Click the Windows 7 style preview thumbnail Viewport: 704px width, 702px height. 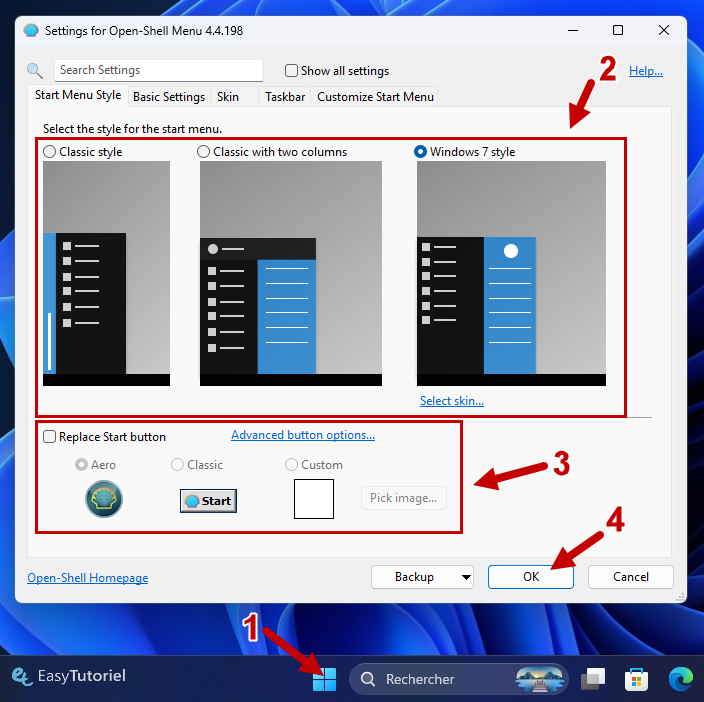pyautogui.click(x=511, y=273)
